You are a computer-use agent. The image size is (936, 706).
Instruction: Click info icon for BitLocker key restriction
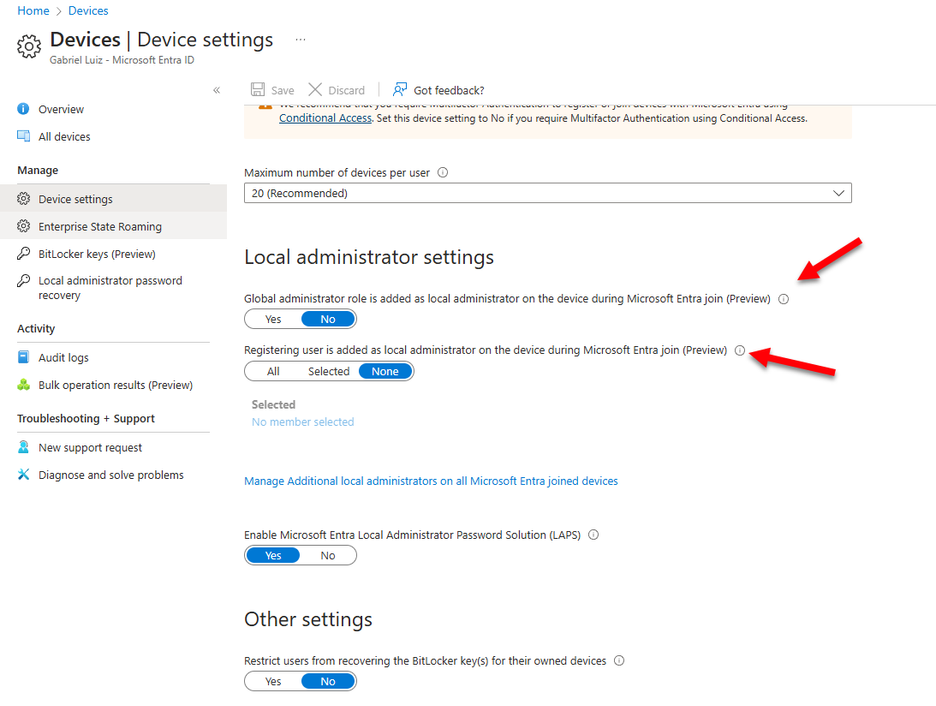619,661
